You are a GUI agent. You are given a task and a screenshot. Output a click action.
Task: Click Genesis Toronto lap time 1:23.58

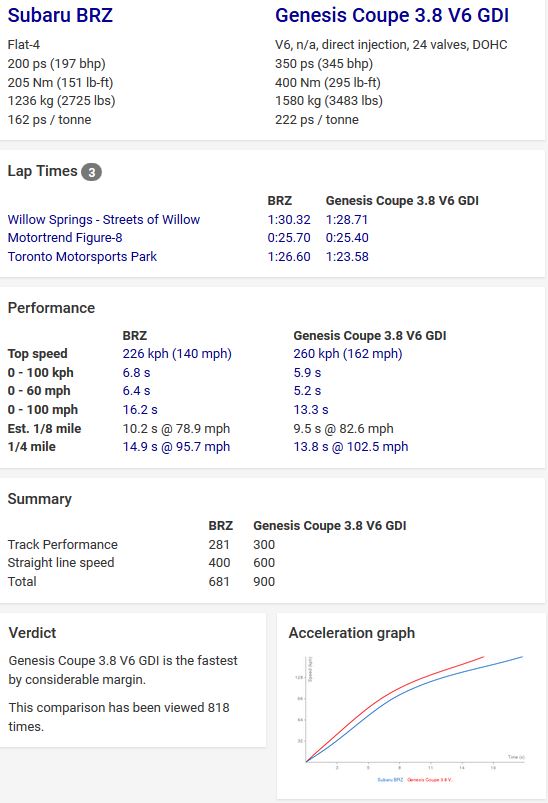point(347,257)
